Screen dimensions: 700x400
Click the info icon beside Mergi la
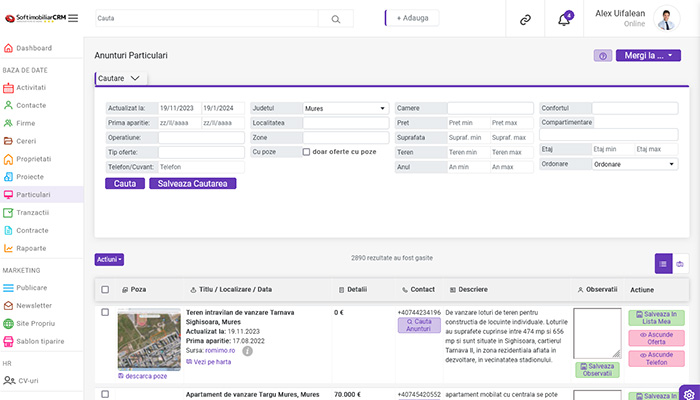pos(603,56)
